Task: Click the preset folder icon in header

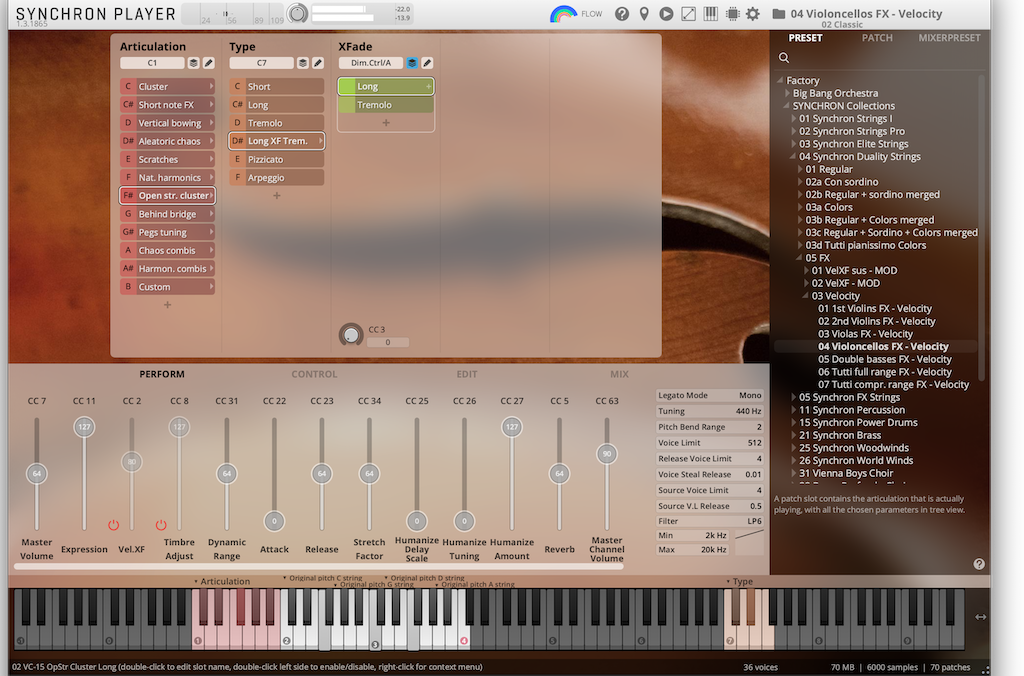Action: click(x=778, y=14)
